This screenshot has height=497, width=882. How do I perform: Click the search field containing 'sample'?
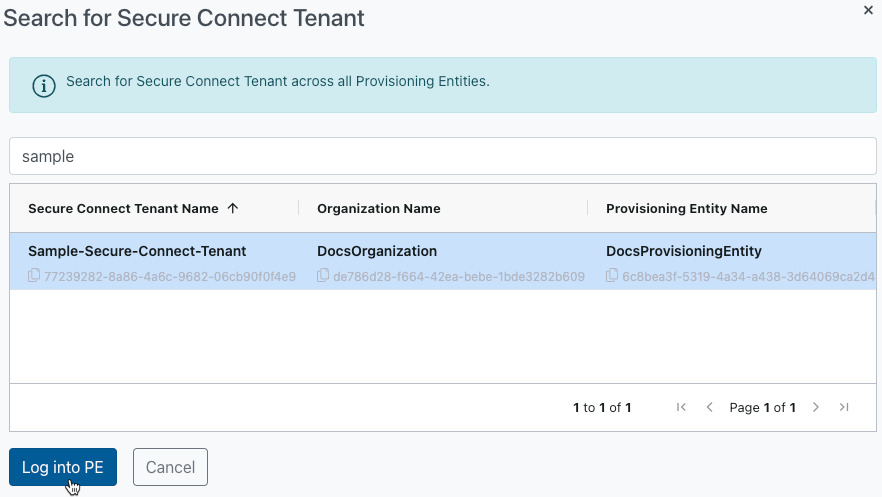[443, 156]
